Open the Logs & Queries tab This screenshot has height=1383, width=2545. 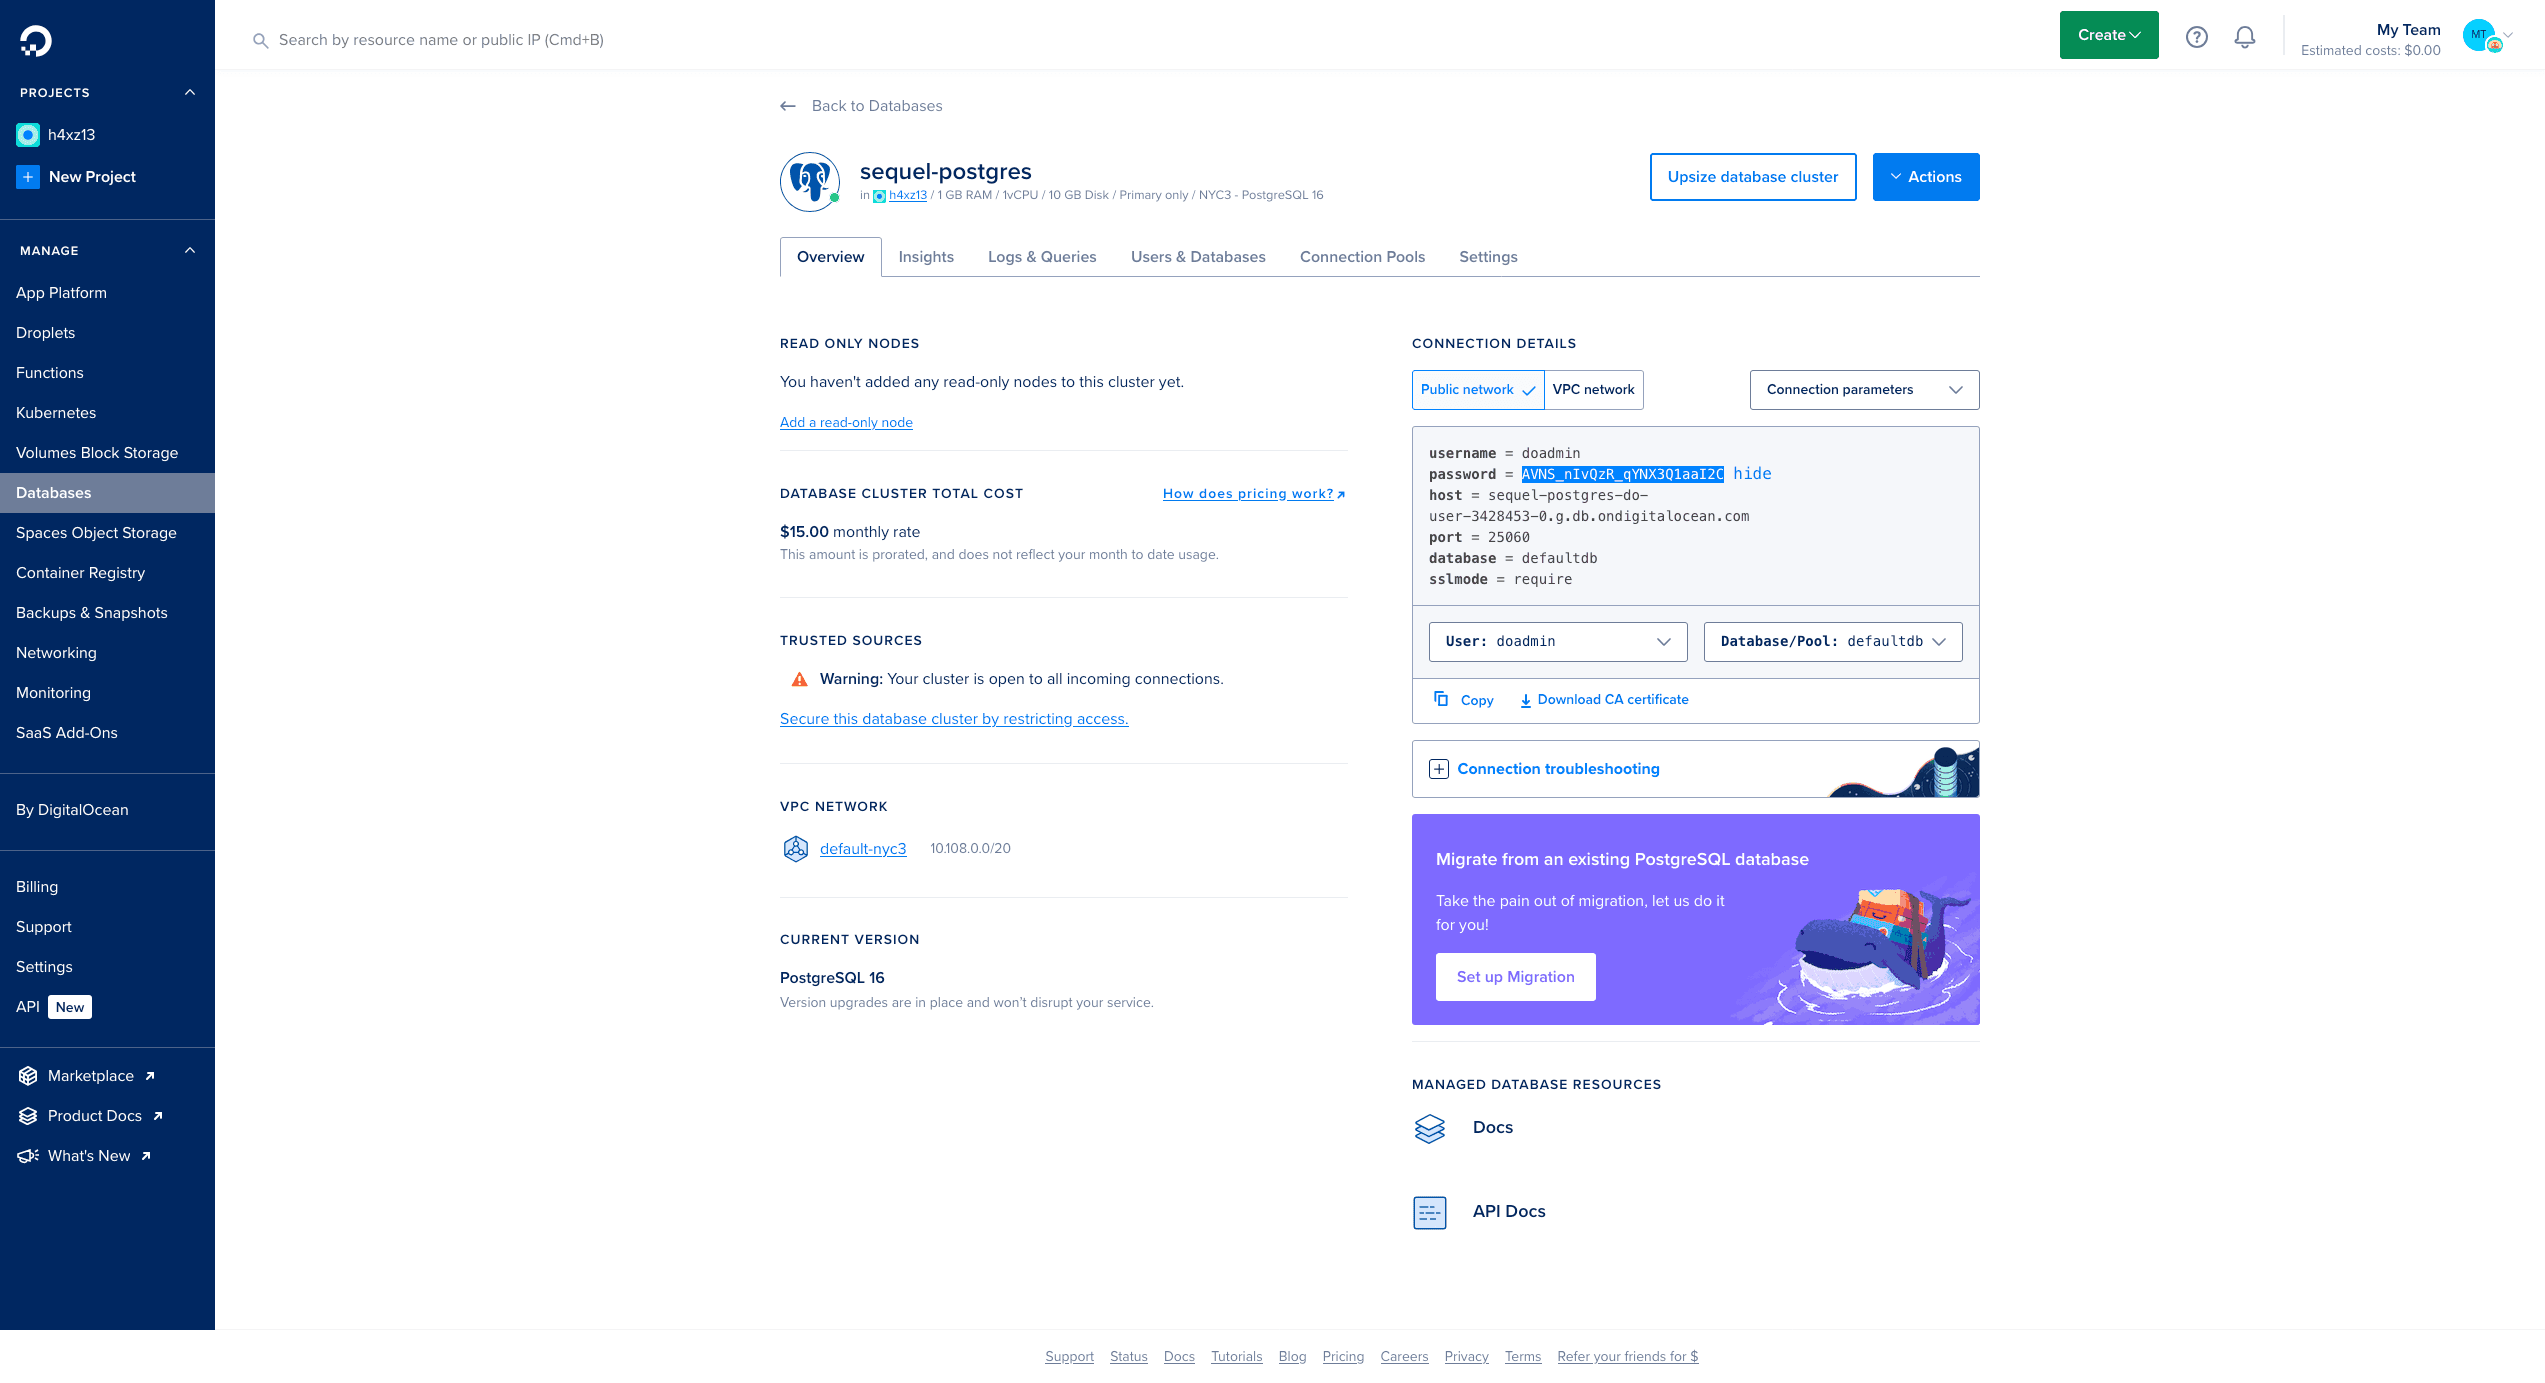point(1042,257)
